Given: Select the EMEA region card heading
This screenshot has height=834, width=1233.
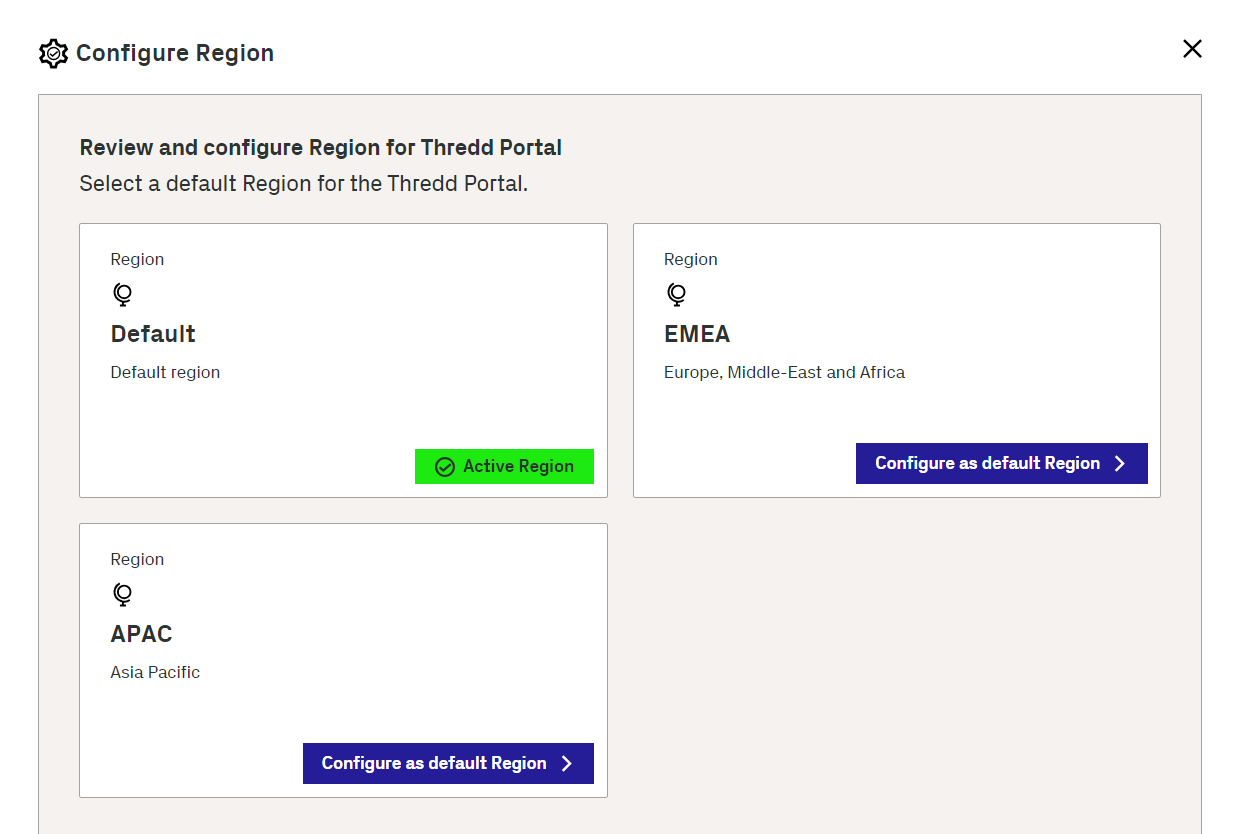Looking at the screenshot, I should click(x=697, y=334).
